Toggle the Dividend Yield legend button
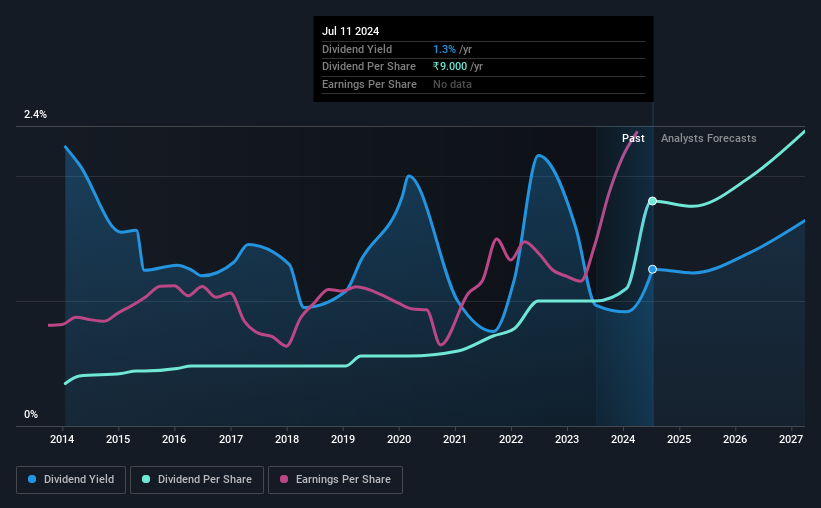This screenshot has width=821, height=508. (x=71, y=480)
